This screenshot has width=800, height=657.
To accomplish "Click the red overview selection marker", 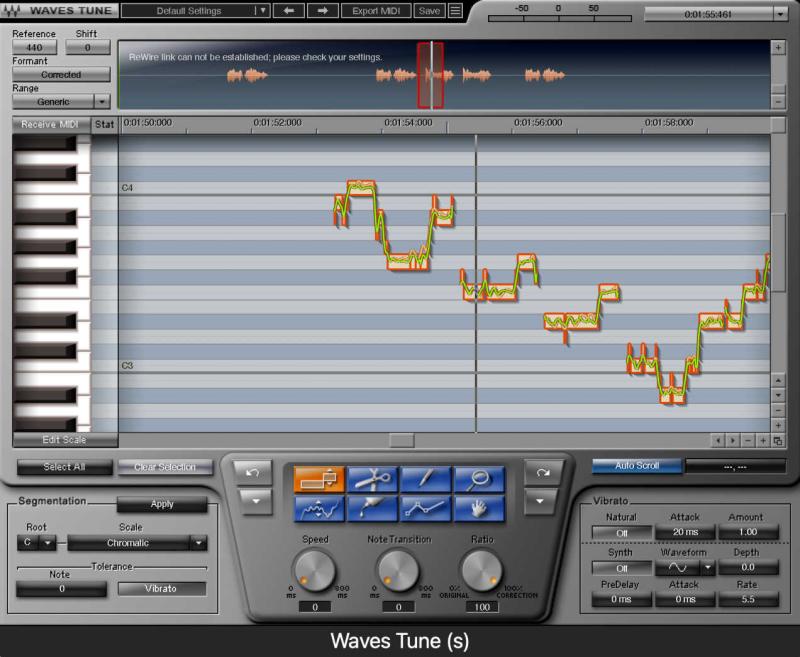I will 431,75.
